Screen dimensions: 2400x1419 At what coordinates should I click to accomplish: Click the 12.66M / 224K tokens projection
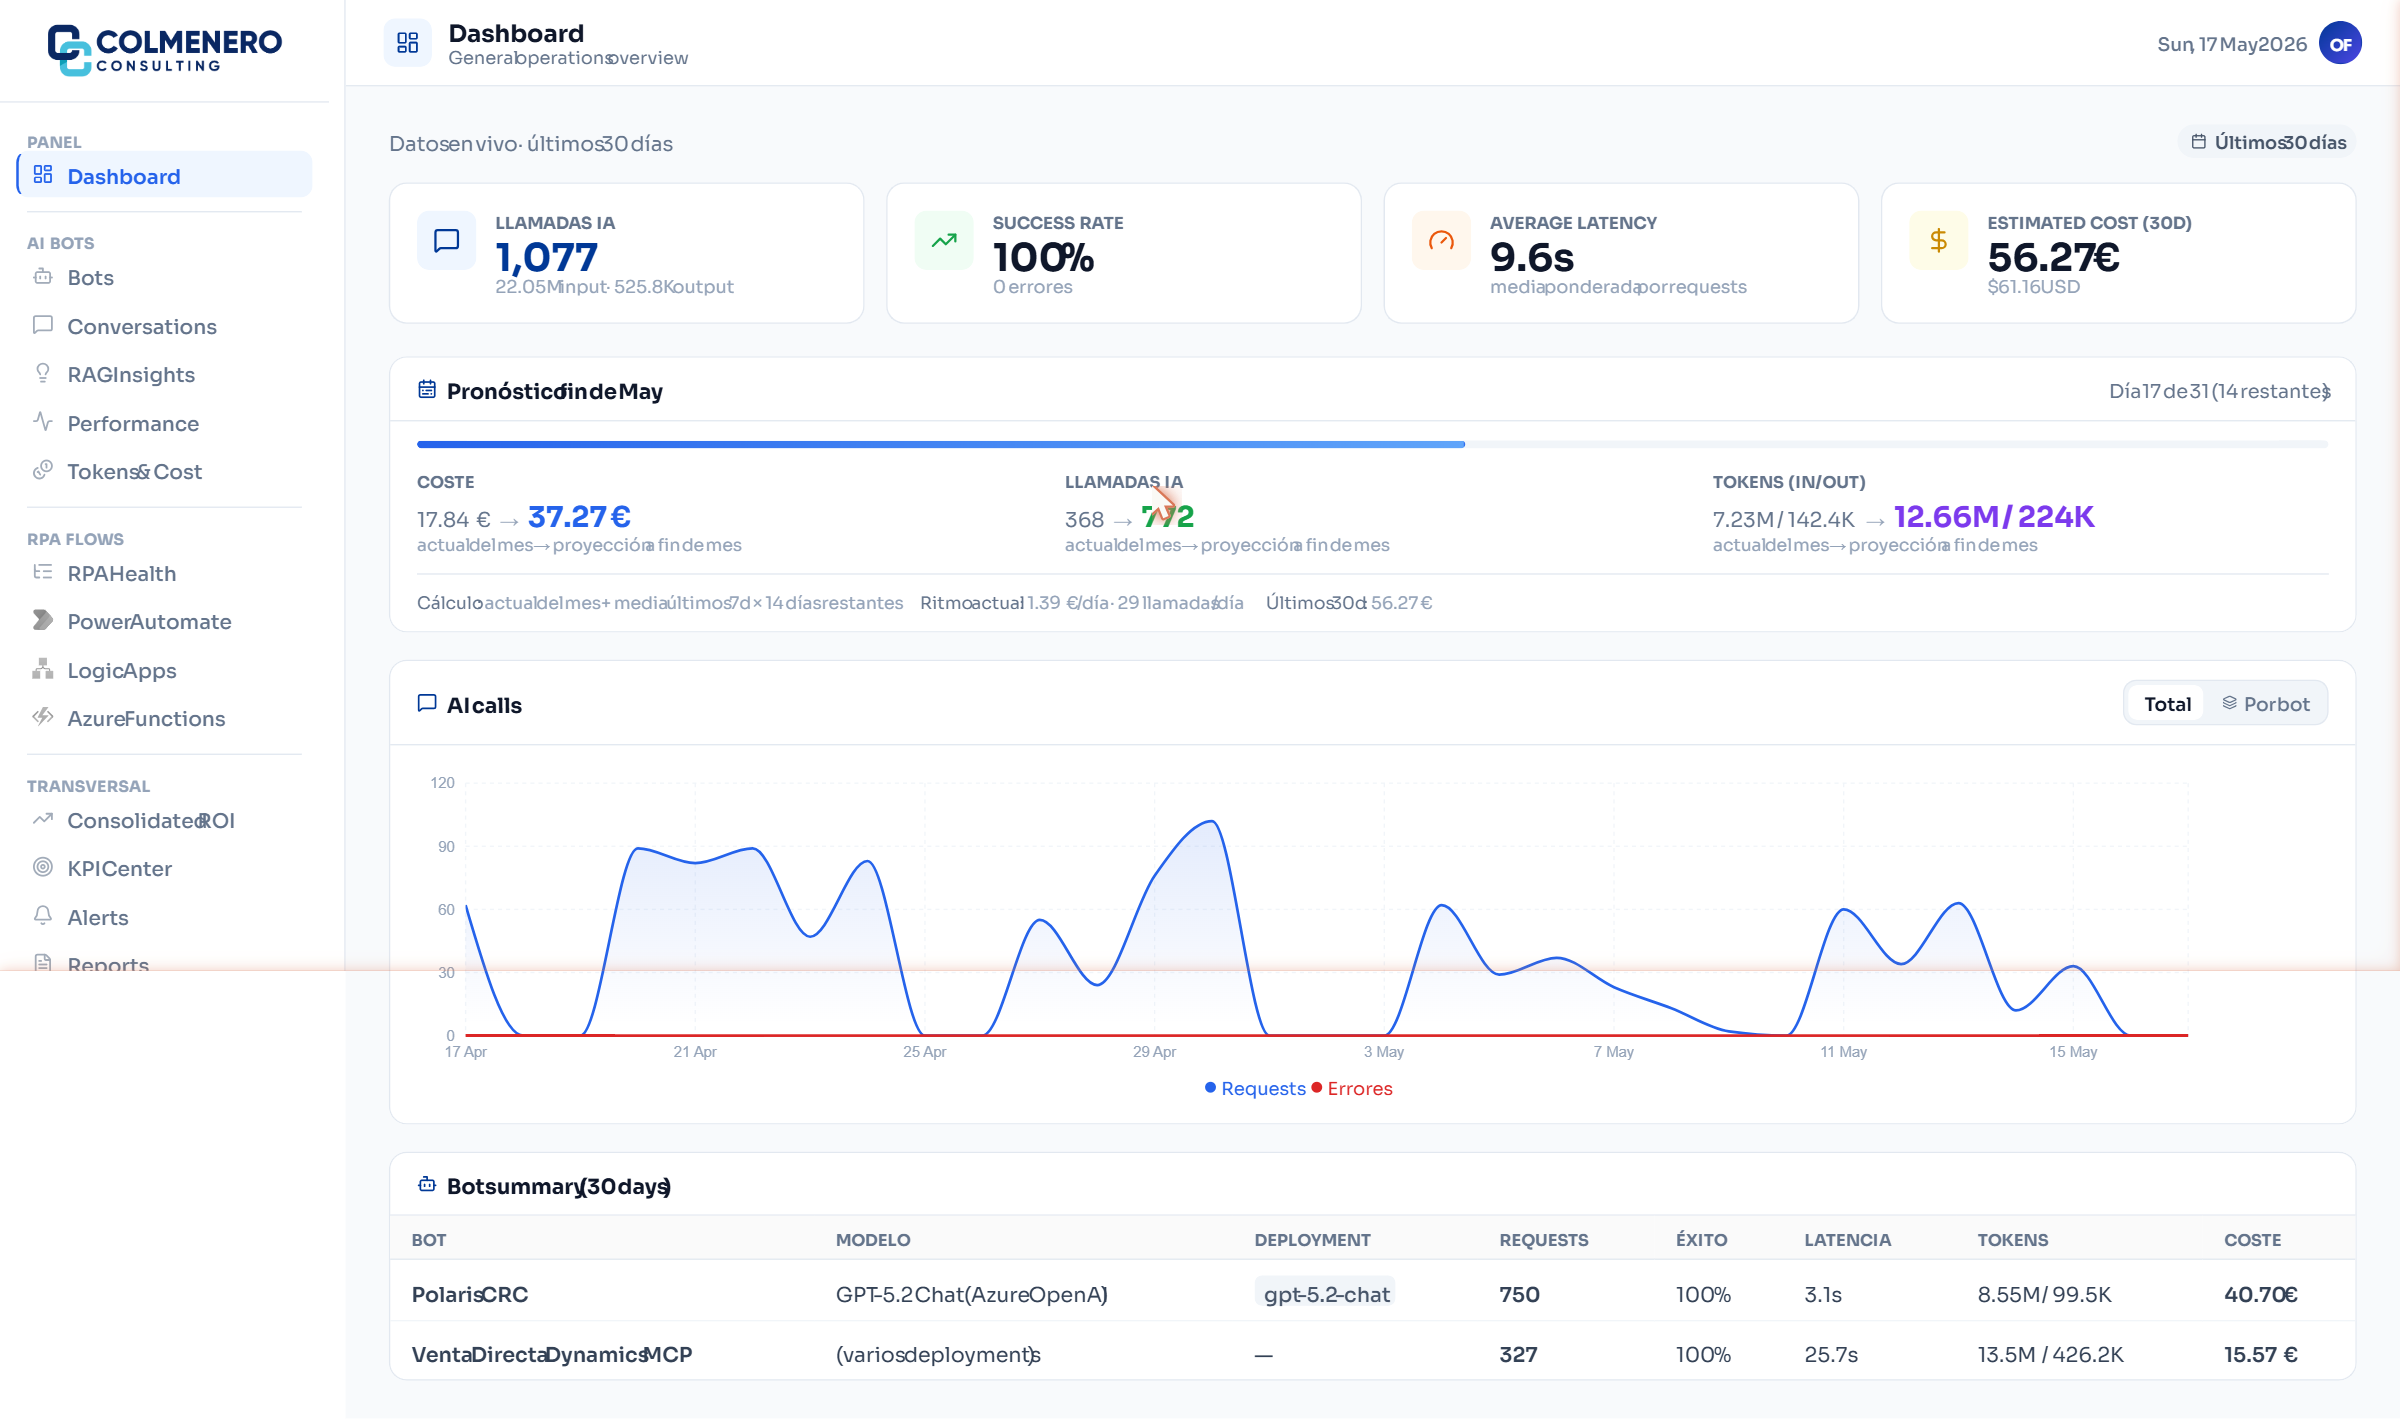1993,516
